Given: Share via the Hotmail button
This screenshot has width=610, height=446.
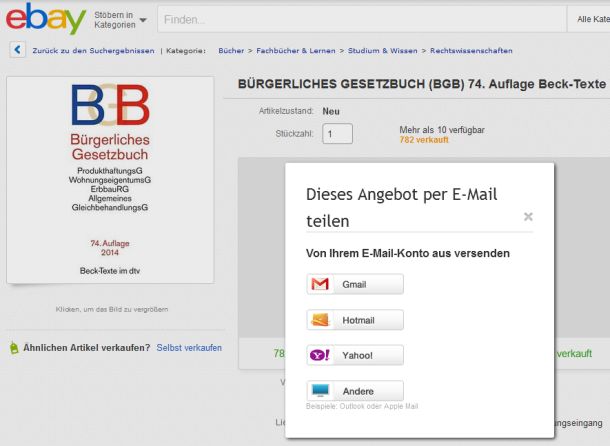Looking at the screenshot, I should [355, 320].
